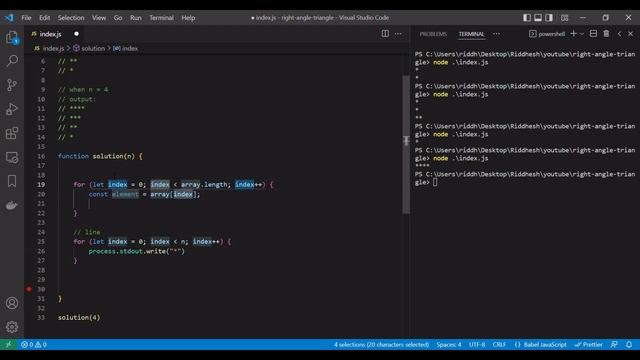The image size is (640, 360).
Task: Click process.stdout.write on line 26
Action: (x=127, y=251)
